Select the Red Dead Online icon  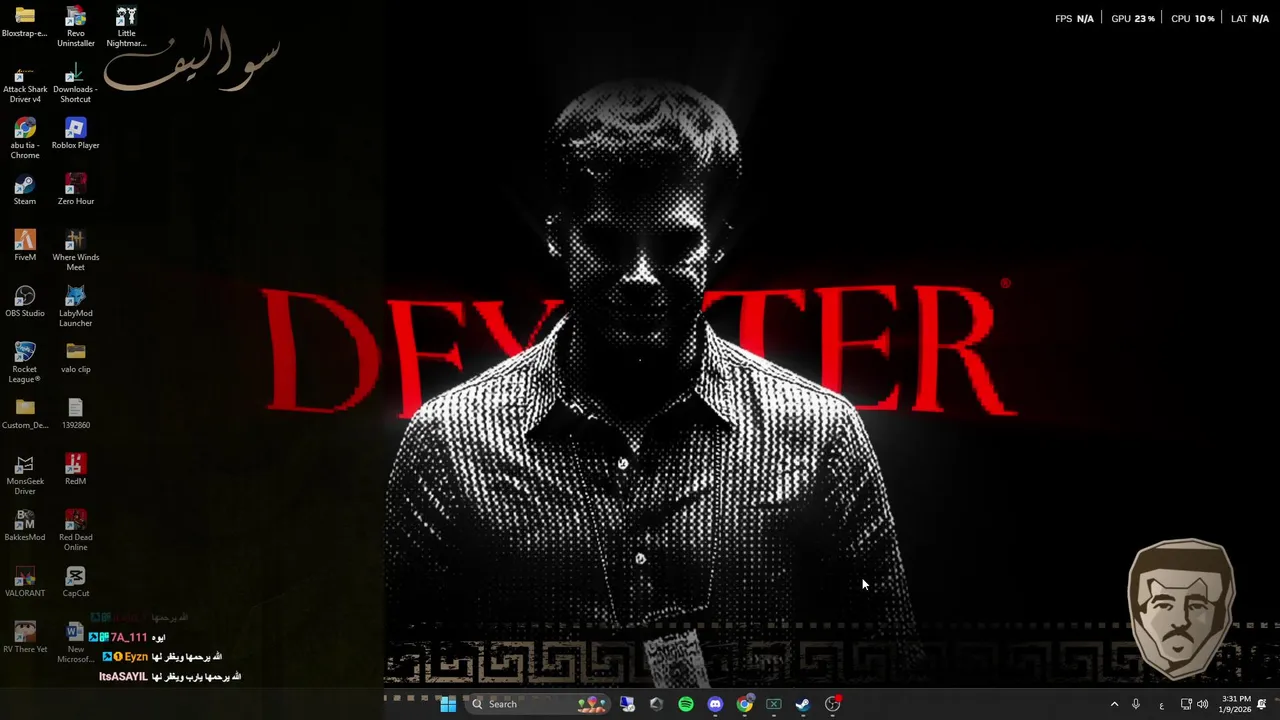pyautogui.click(x=76, y=531)
